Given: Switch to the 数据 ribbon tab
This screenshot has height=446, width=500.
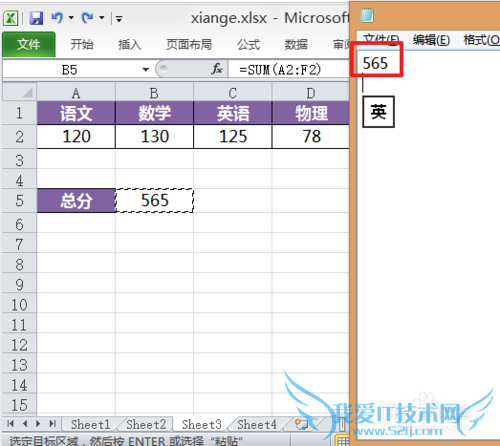Looking at the screenshot, I should [x=296, y=44].
